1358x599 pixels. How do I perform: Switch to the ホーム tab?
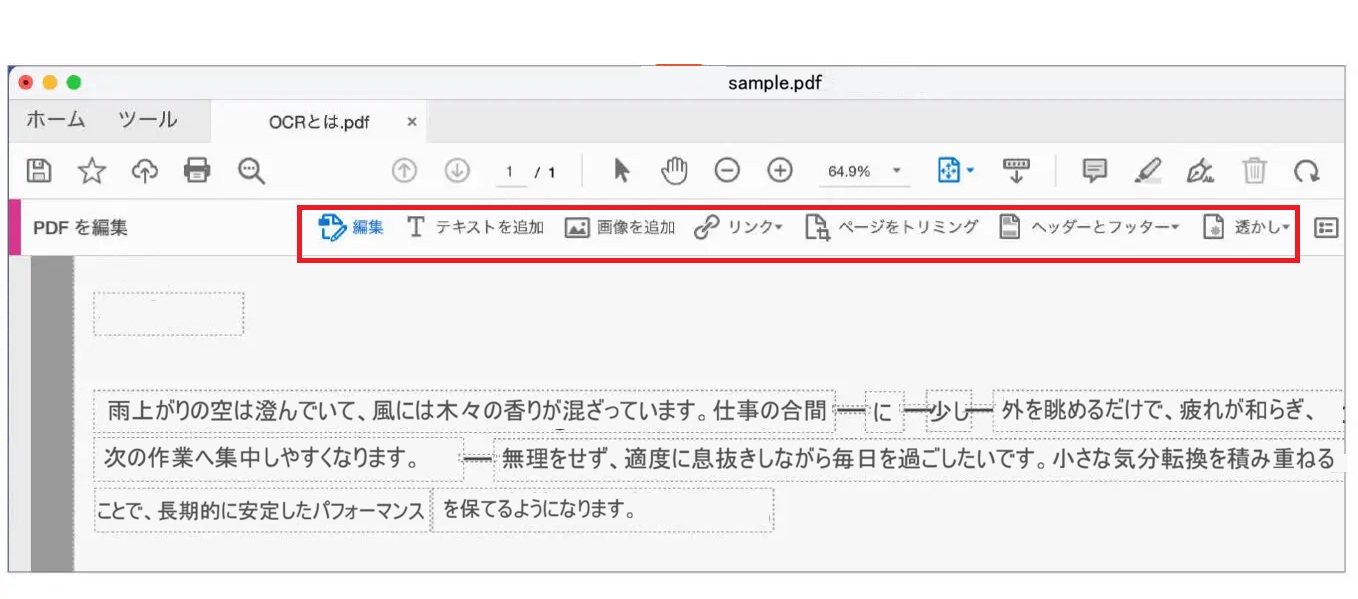pyautogui.click(x=55, y=120)
